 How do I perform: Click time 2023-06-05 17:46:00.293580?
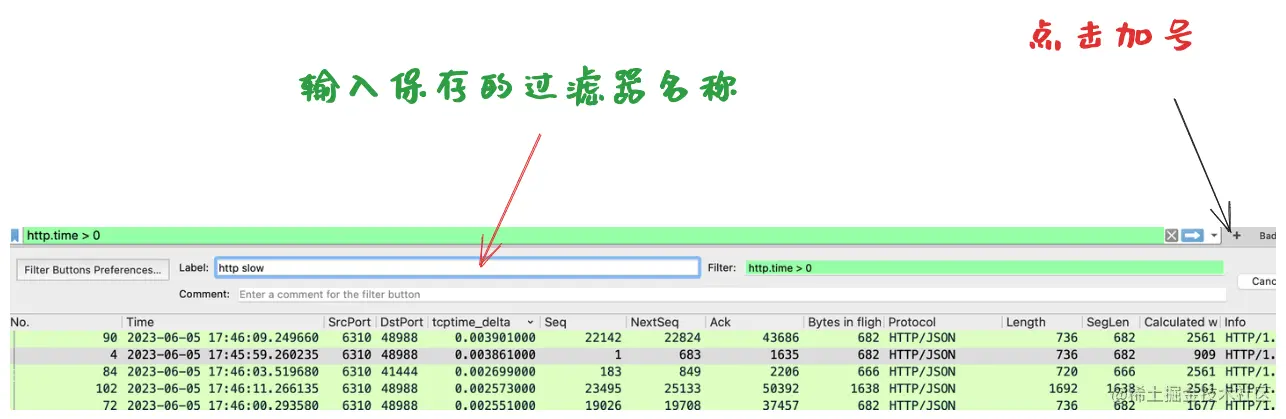(223, 404)
